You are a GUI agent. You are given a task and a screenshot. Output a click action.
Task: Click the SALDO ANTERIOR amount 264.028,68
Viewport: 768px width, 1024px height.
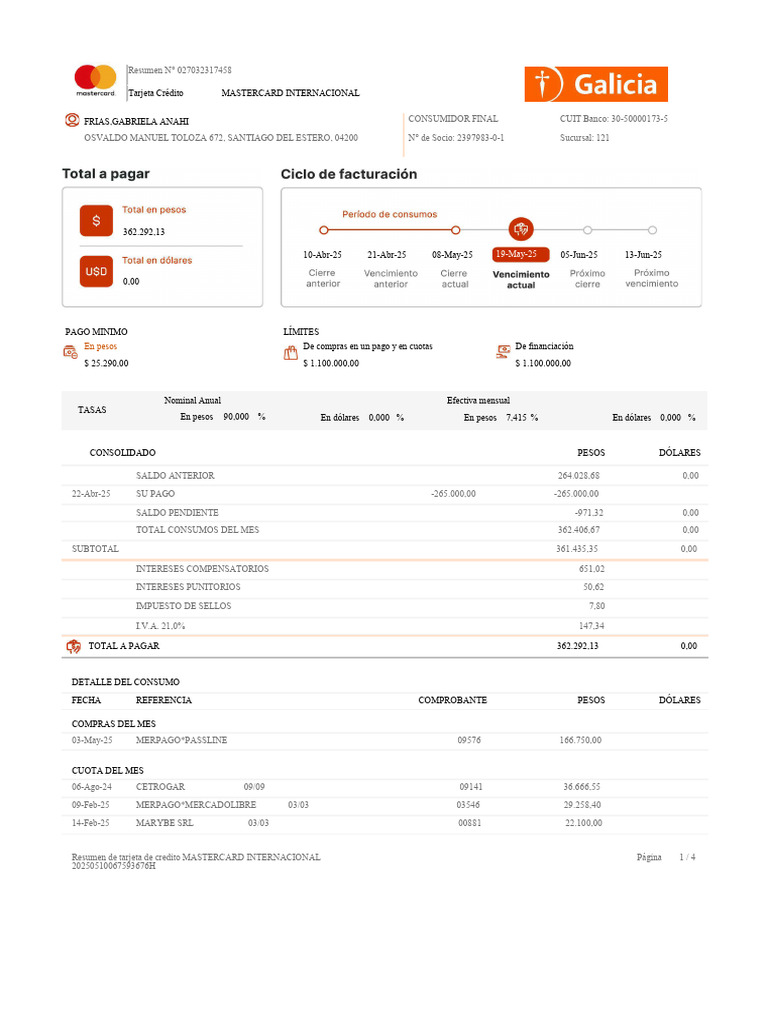pyautogui.click(x=579, y=475)
